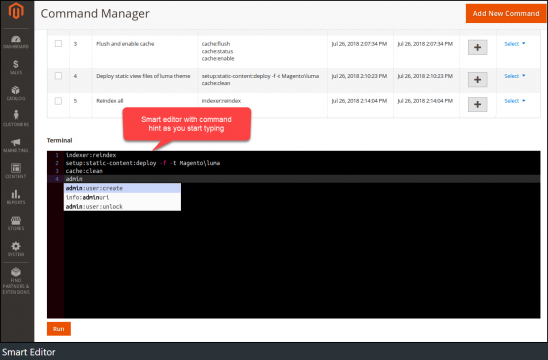Click the Terminal section label
The width and height of the screenshot is (548, 360).
click(59, 141)
